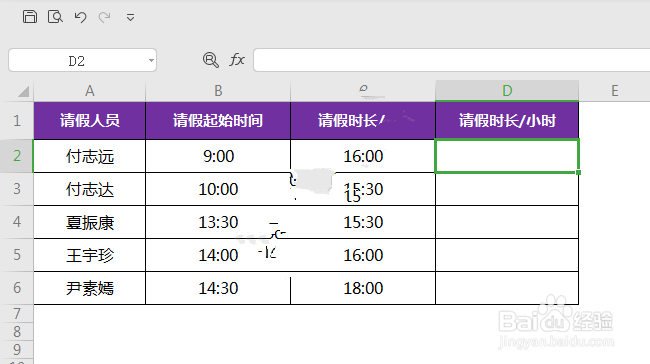This screenshot has height=364, width=650.
Task: Click column C cell in 付志远 row
Action: 363,156
